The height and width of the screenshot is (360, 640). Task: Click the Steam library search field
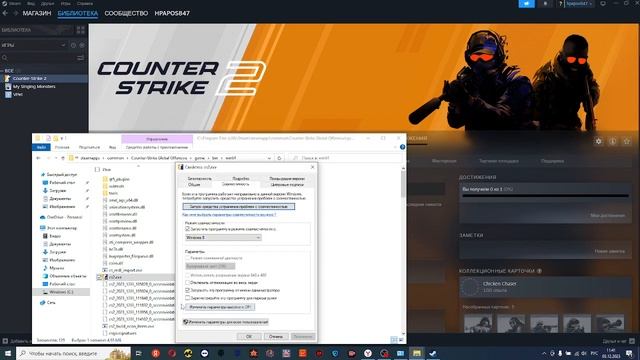click(x=38, y=58)
